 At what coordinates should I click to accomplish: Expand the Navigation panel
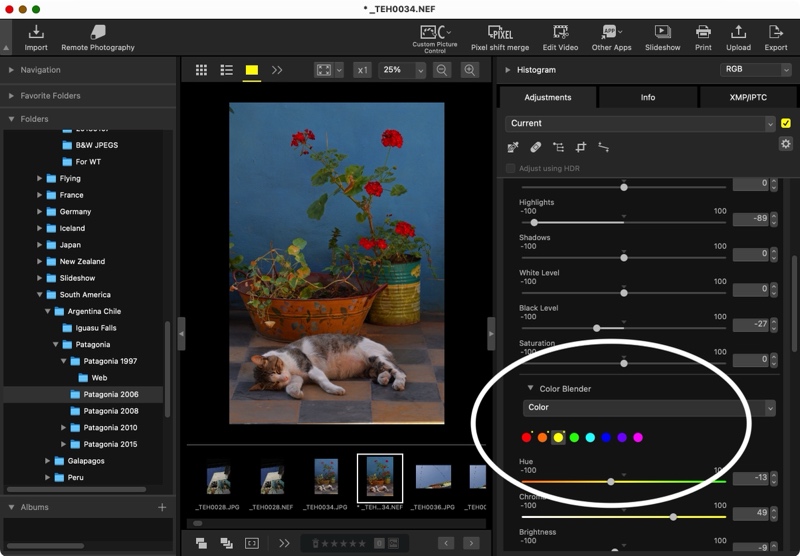[x=11, y=70]
